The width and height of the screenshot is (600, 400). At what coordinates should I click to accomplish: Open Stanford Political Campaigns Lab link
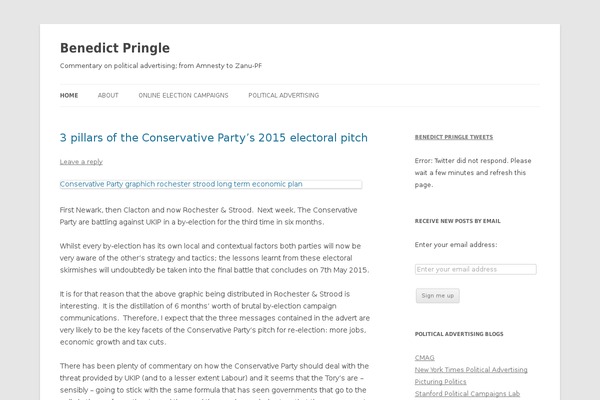click(467, 393)
